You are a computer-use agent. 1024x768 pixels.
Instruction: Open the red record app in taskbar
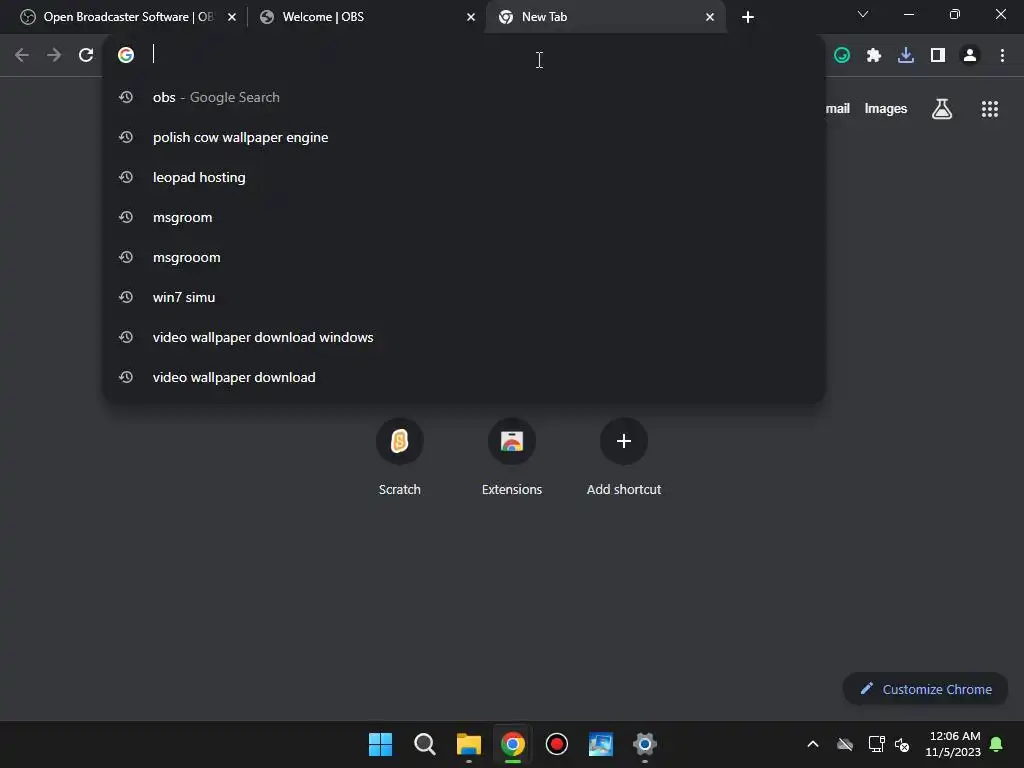(x=557, y=744)
